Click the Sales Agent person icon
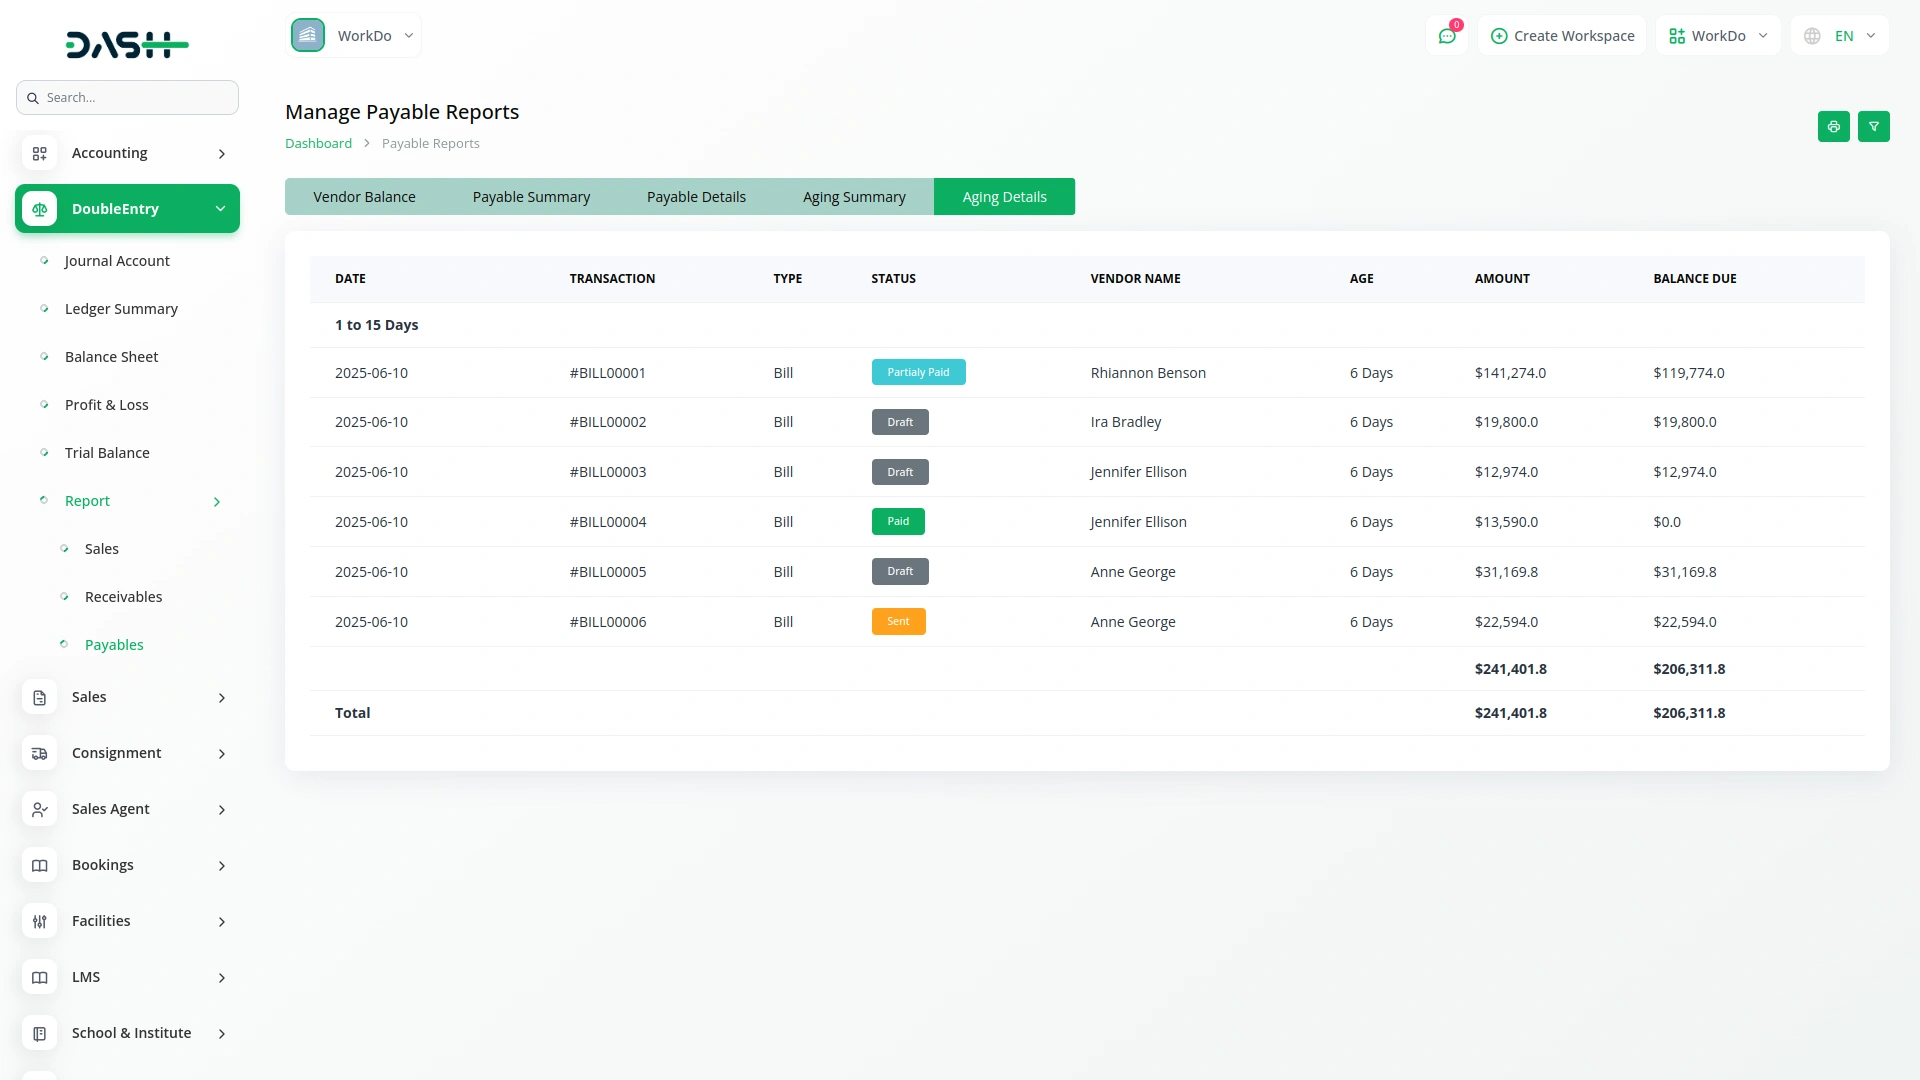 click(40, 809)
